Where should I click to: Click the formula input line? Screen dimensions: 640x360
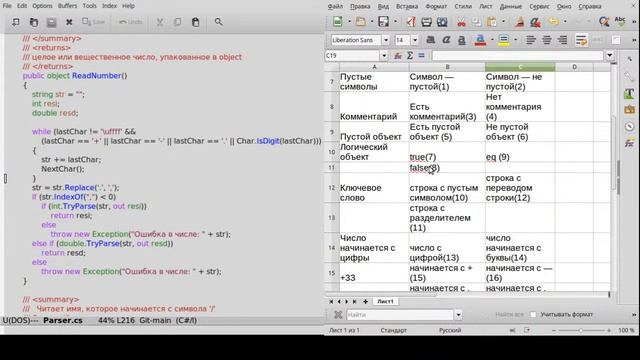tap(517, 56)
